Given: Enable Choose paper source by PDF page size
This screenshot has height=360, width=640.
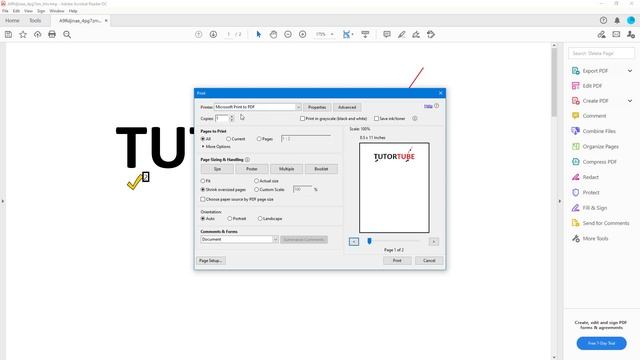Looking at the screenshot, I should click(x=203, y=200).
